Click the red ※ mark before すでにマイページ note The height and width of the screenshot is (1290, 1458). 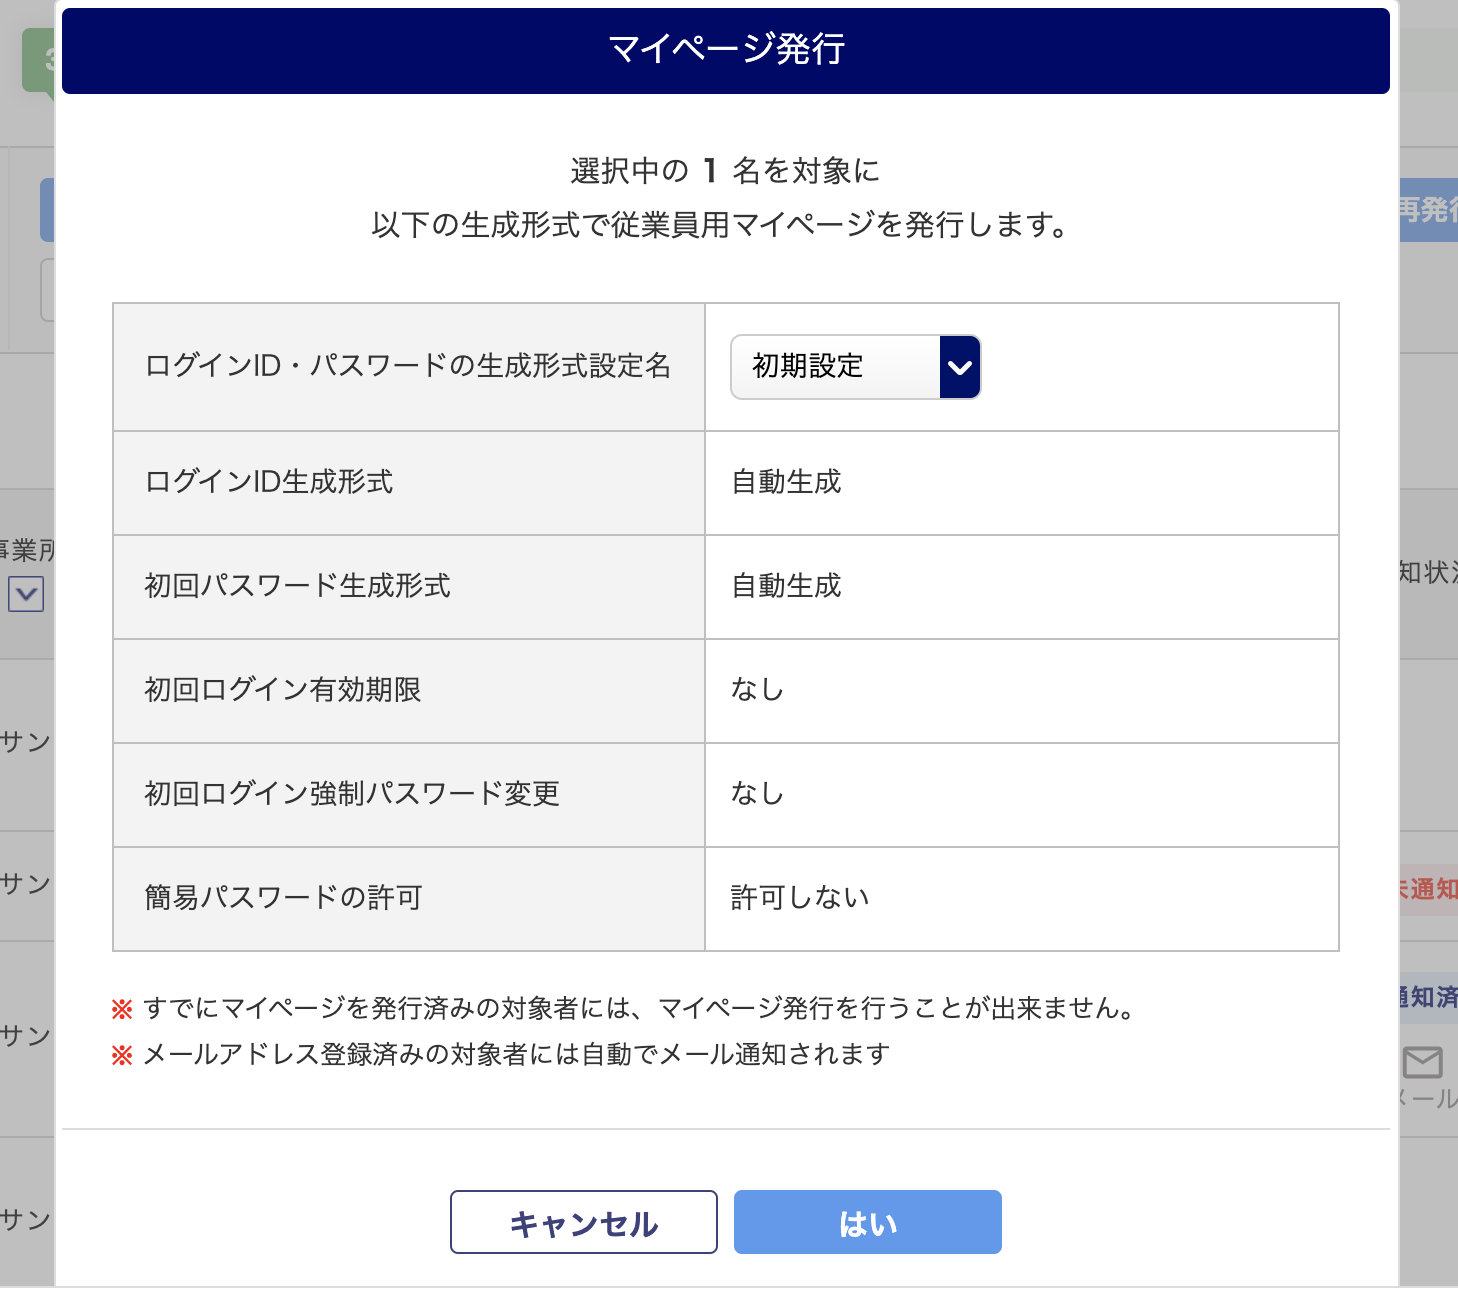click(x=122, y=1009)
